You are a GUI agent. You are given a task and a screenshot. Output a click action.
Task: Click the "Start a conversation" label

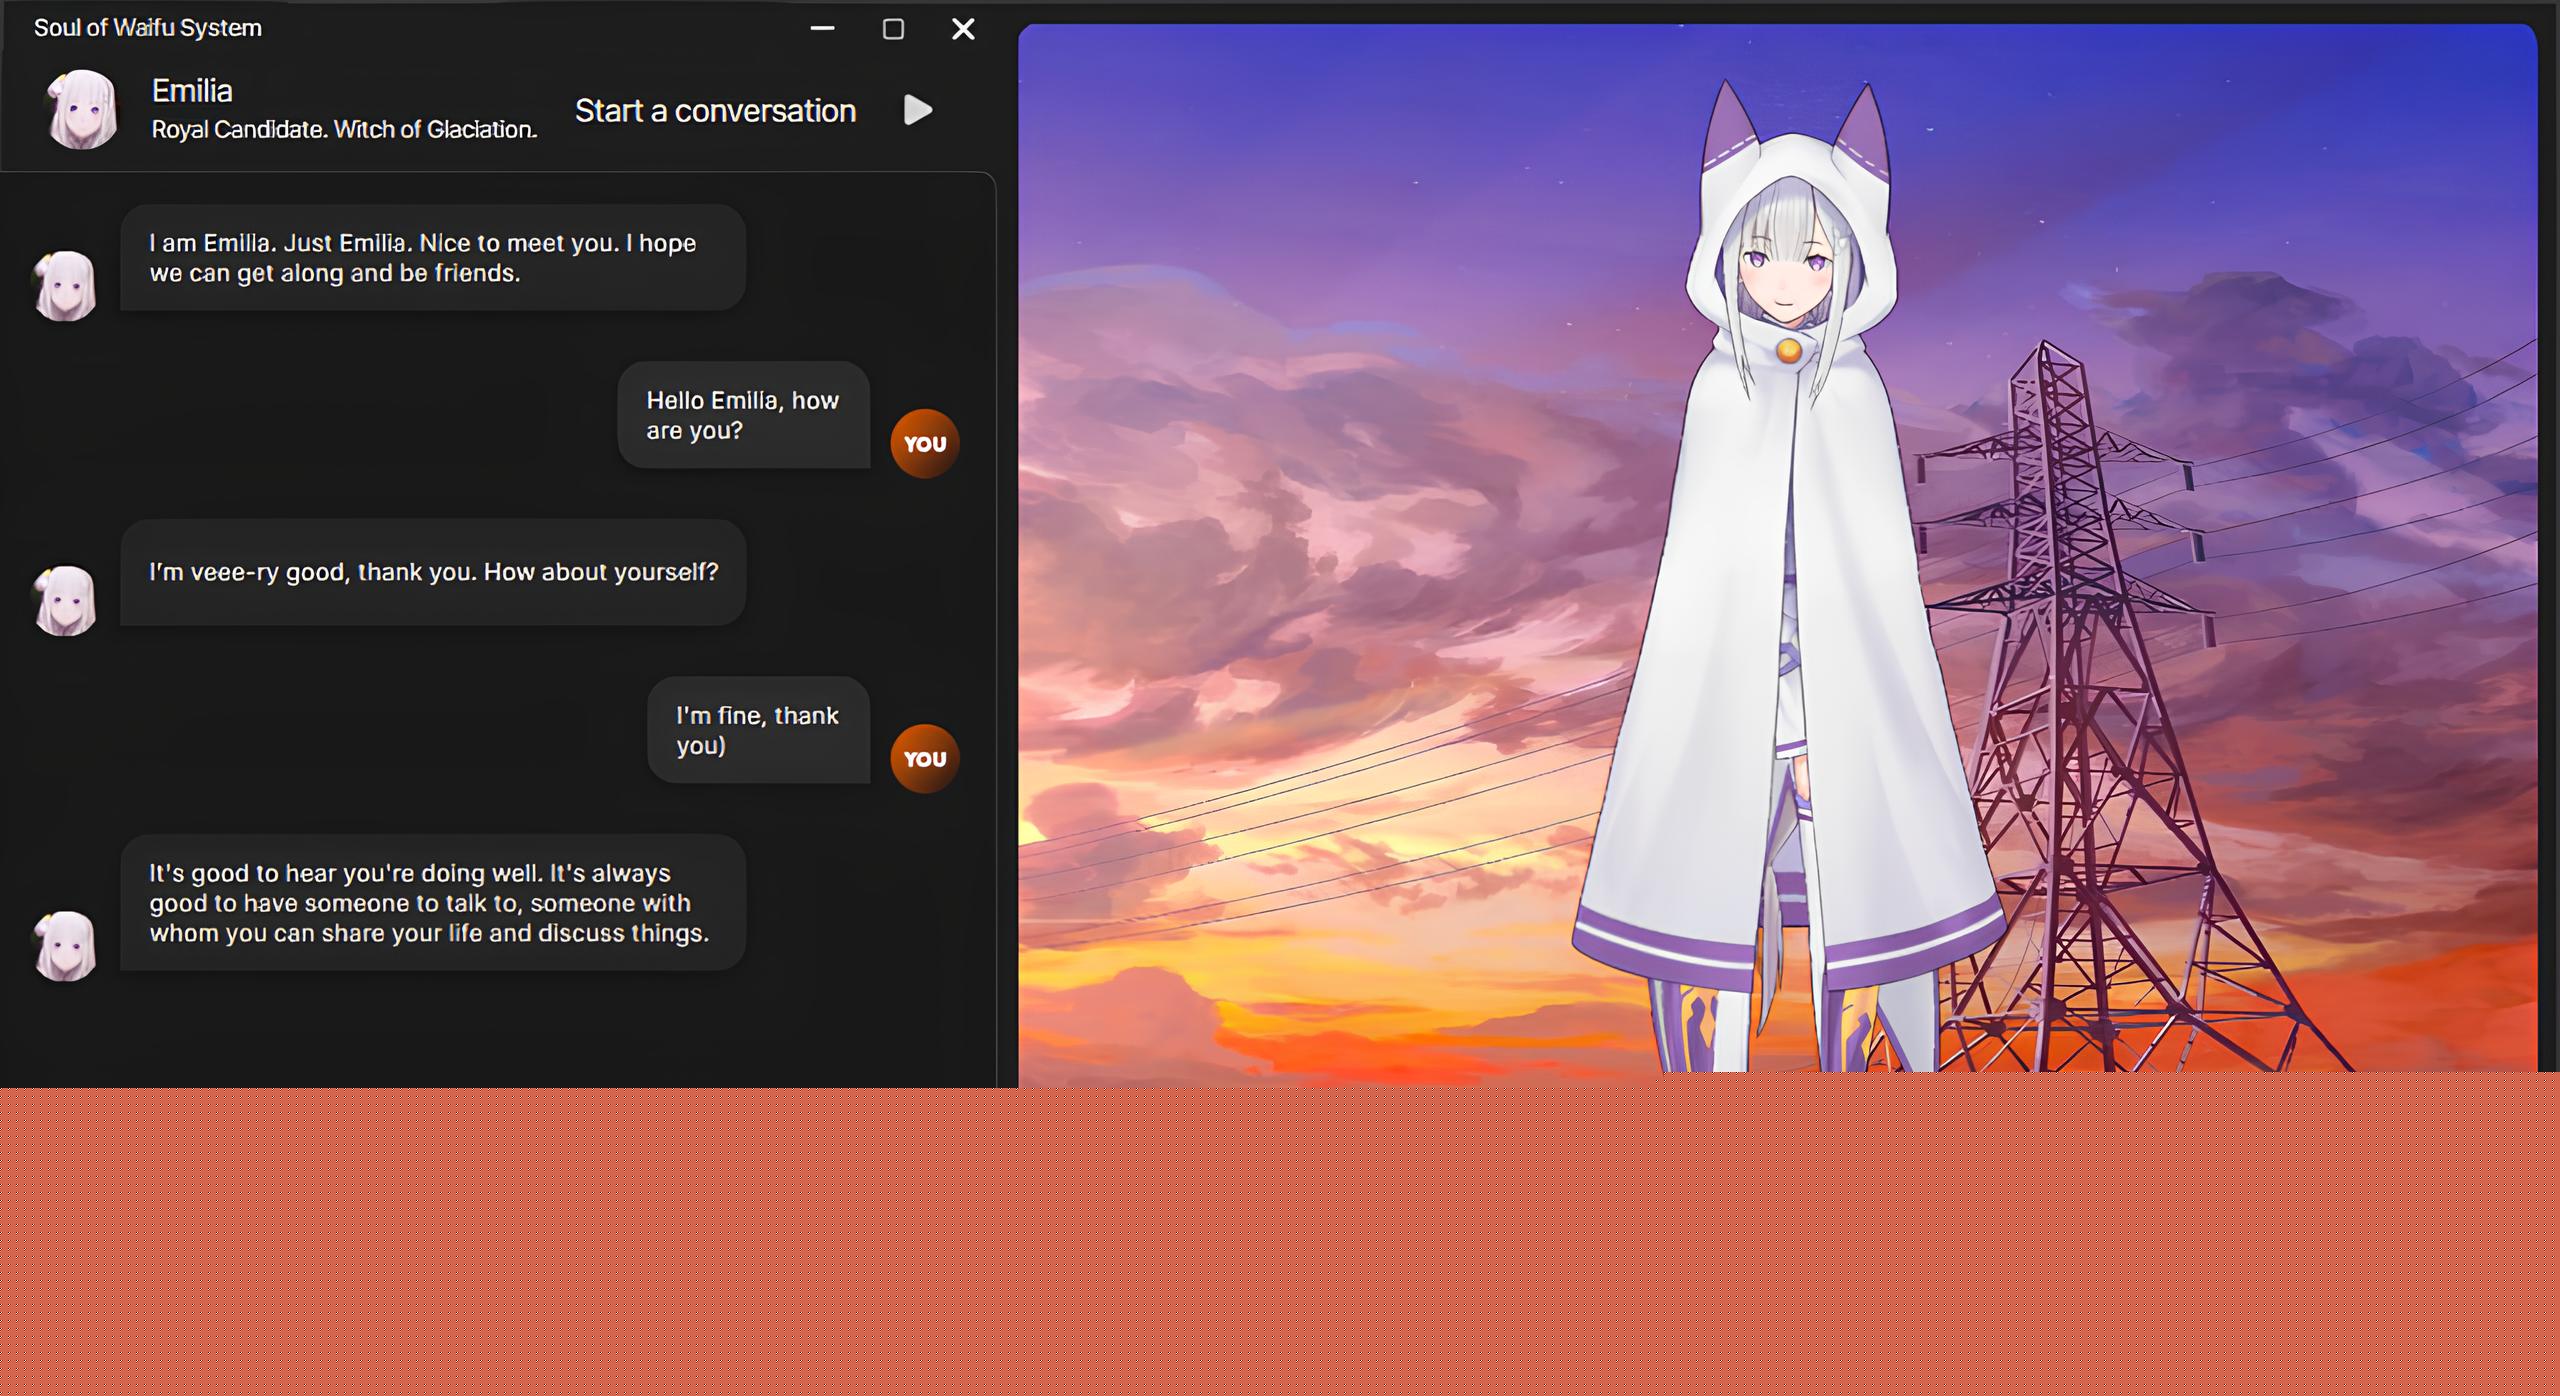tap(715, 111)
